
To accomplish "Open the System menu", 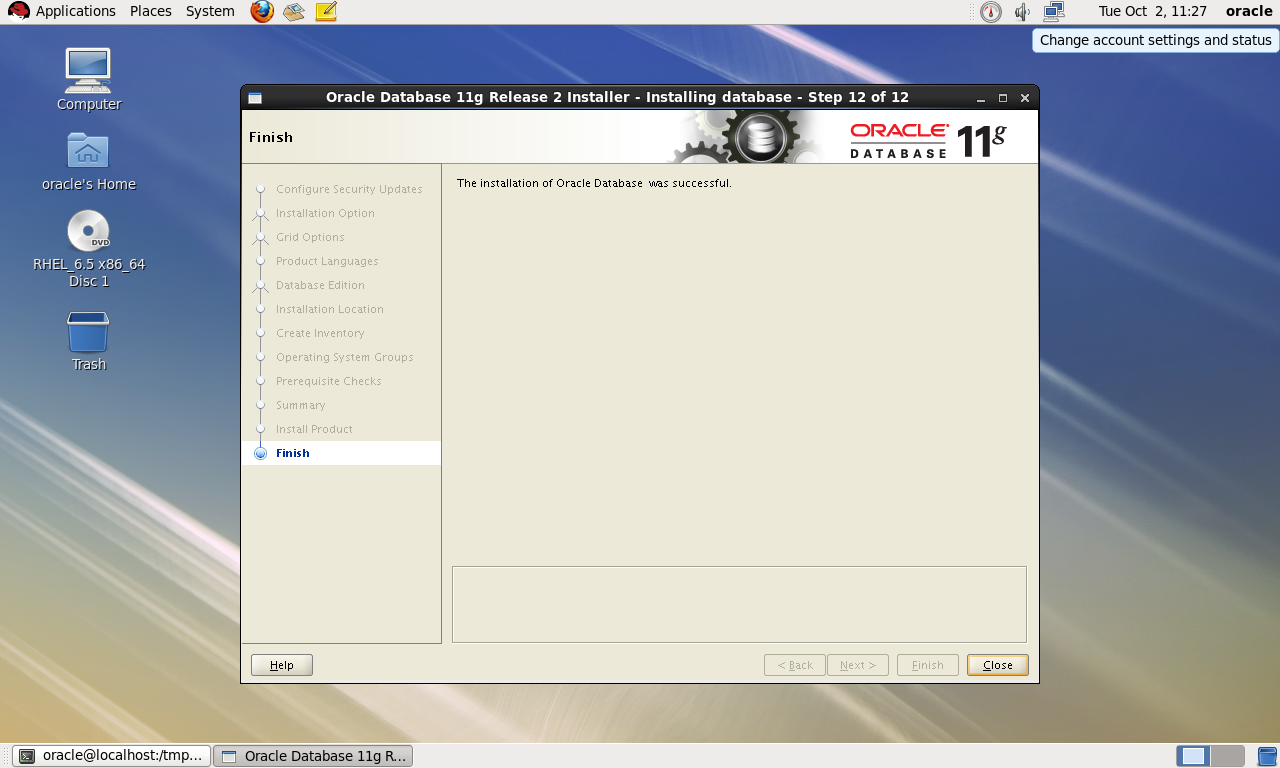I will coord(210,11).
